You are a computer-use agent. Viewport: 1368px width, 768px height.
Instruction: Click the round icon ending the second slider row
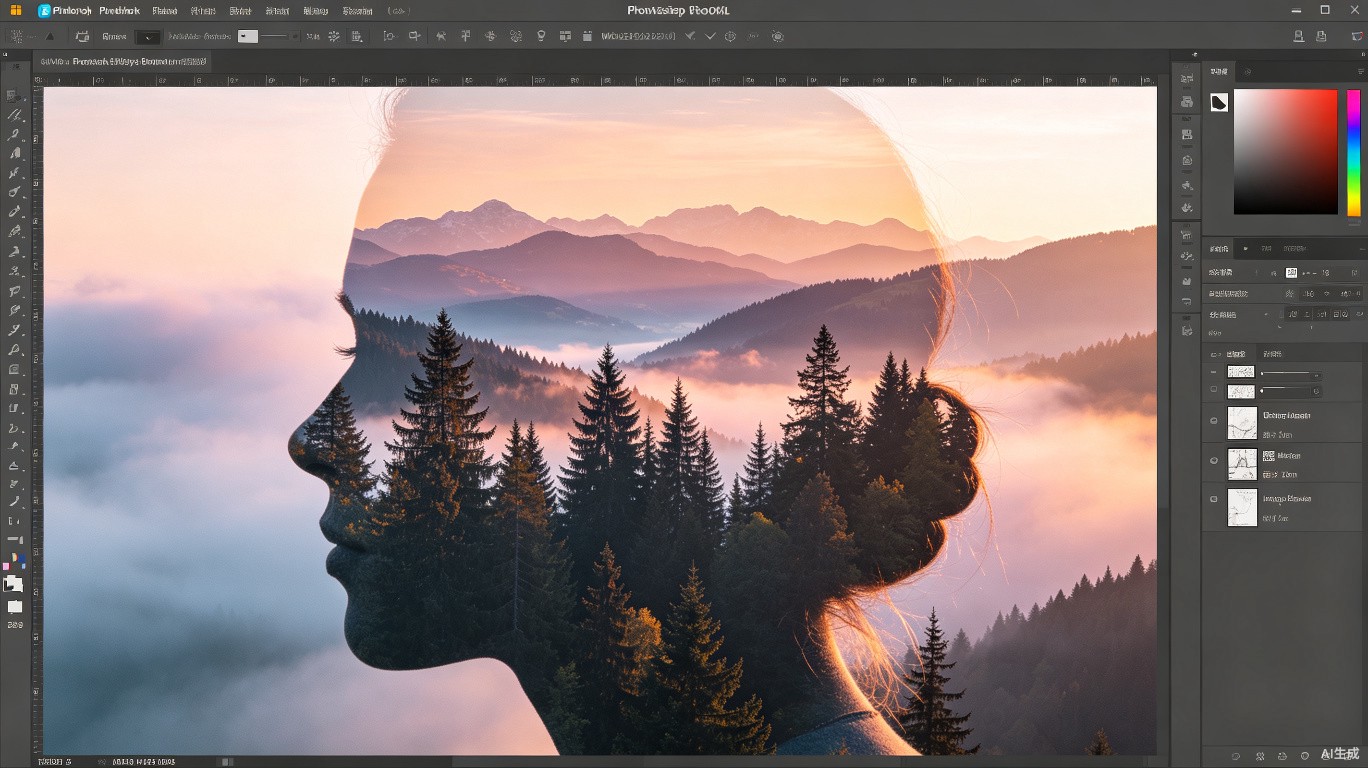click(1316, 391)
